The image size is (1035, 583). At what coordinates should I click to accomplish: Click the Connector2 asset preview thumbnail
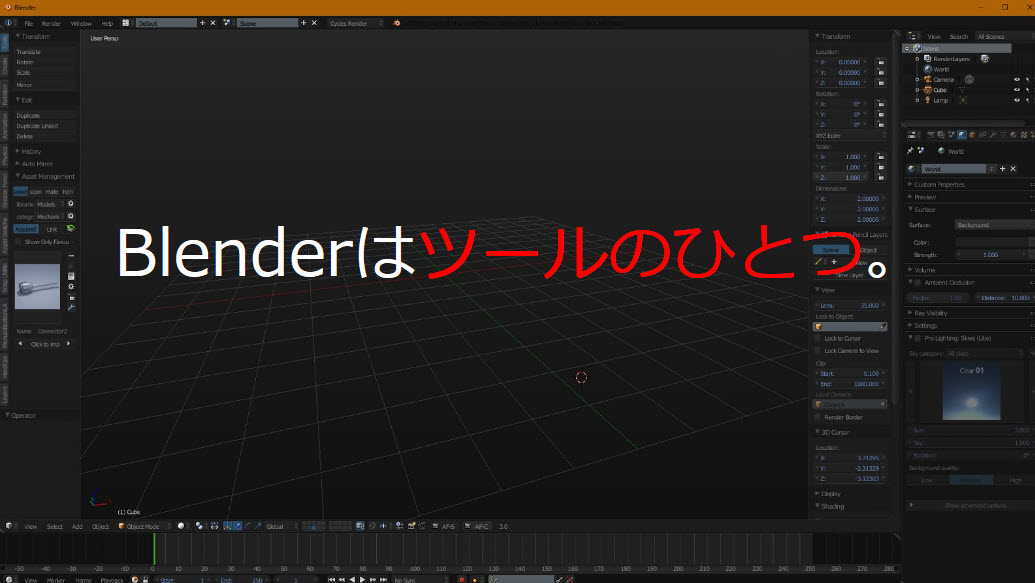tap(37, 287)
